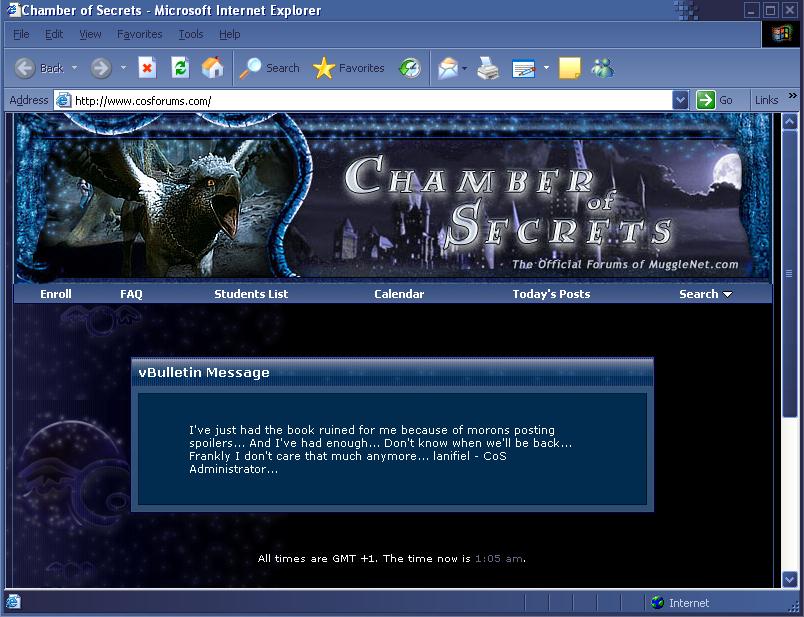Click the Forward arrow button

tap(101, 68)
